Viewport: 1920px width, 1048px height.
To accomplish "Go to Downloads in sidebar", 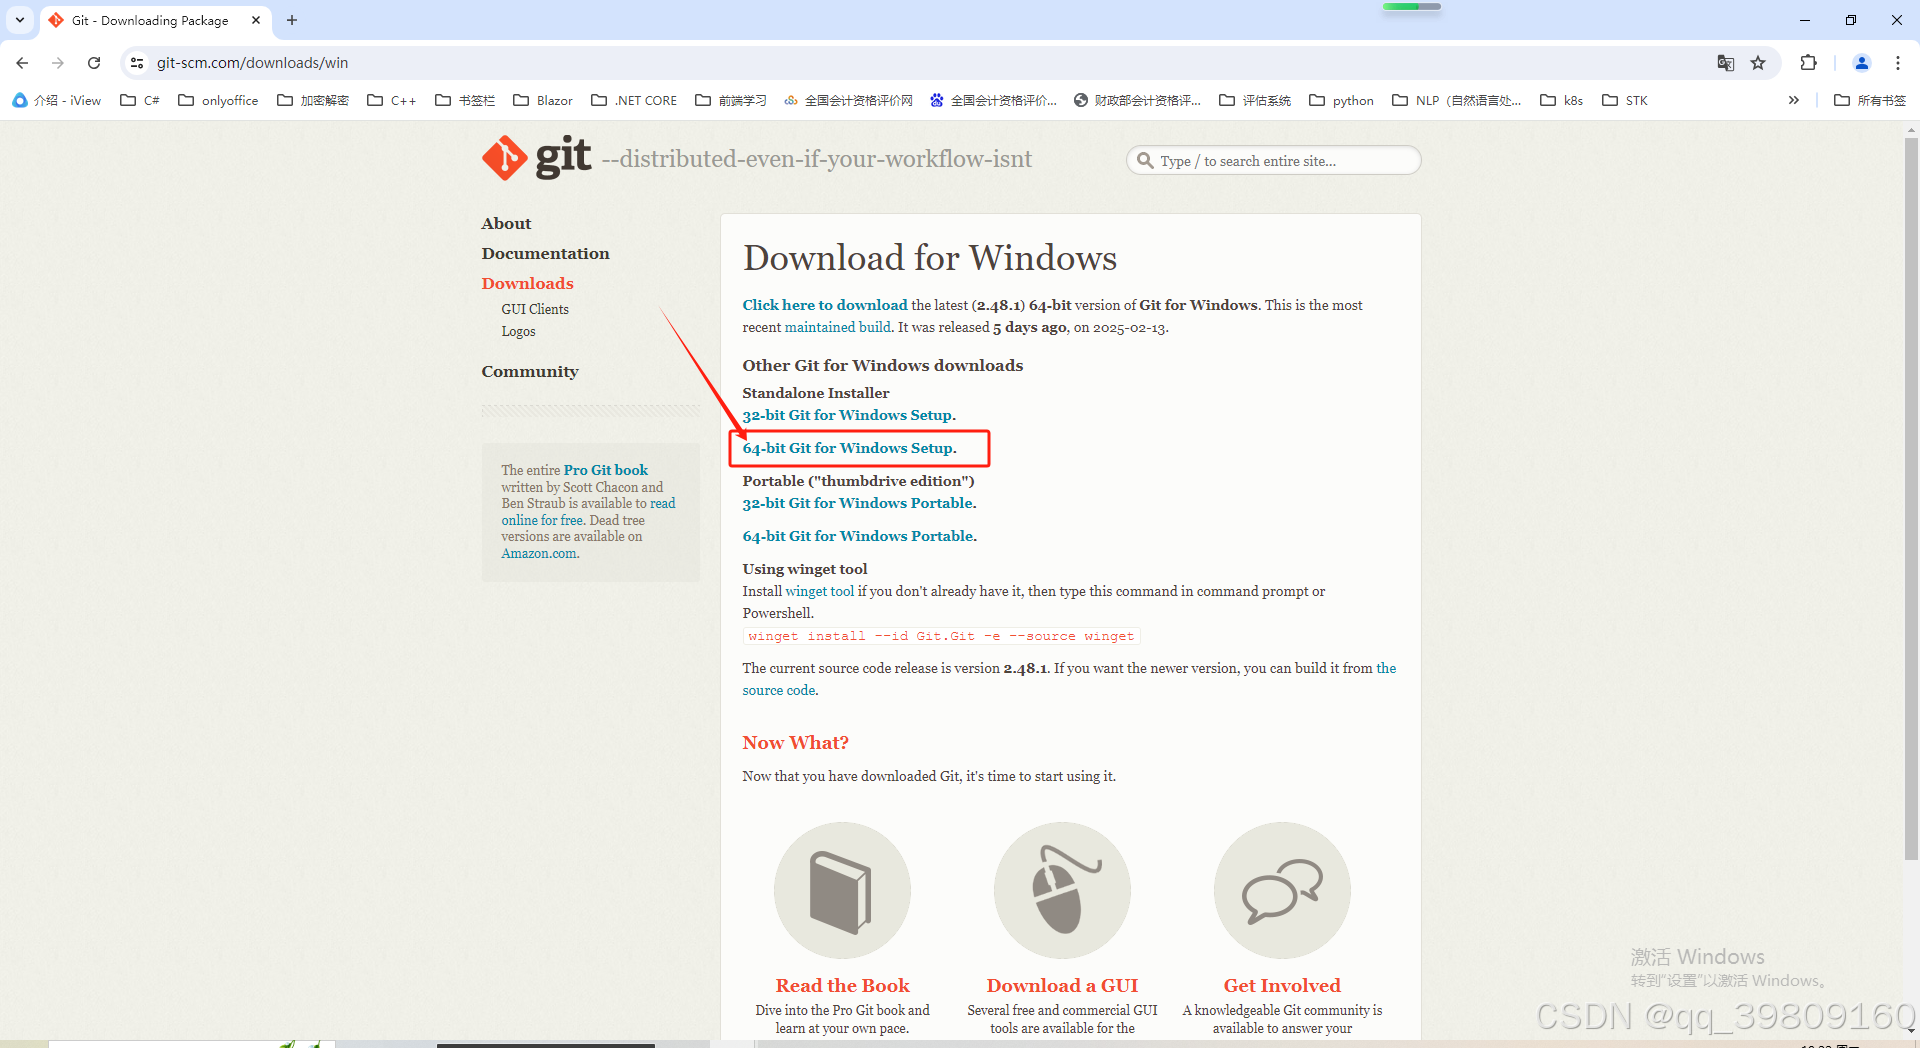I will (527, 283).
